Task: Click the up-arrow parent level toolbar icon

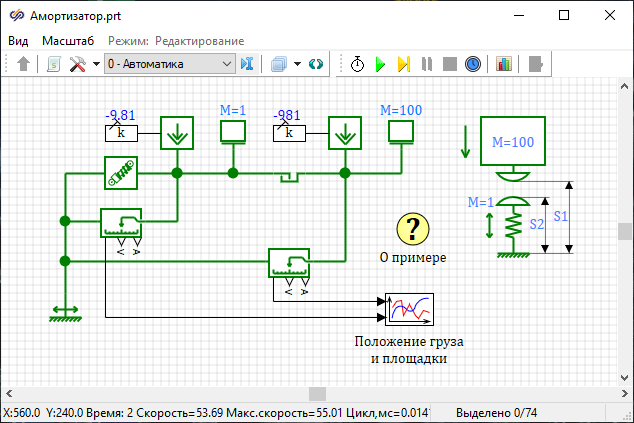Action: tap(24, 64)
